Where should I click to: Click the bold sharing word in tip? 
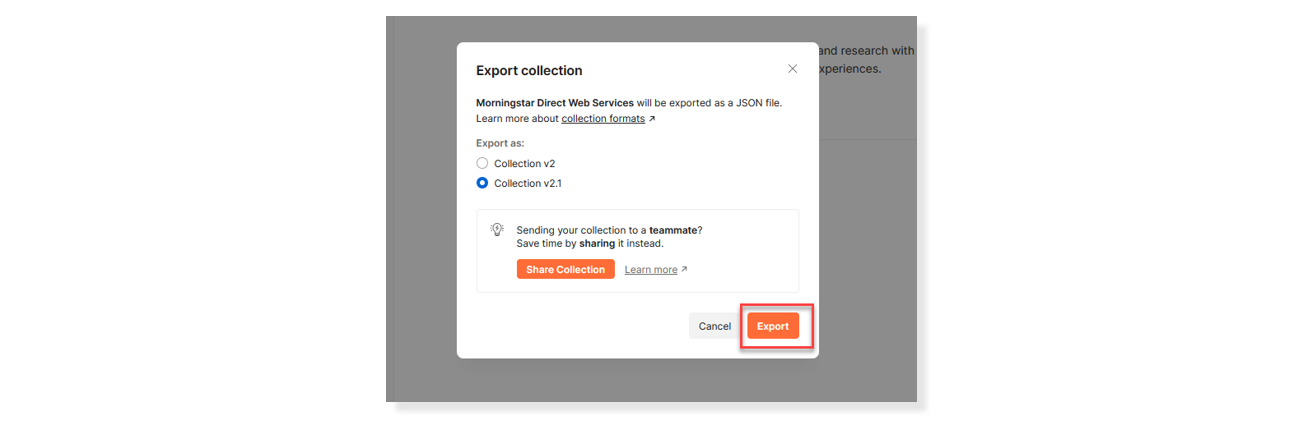coord(597,243)
